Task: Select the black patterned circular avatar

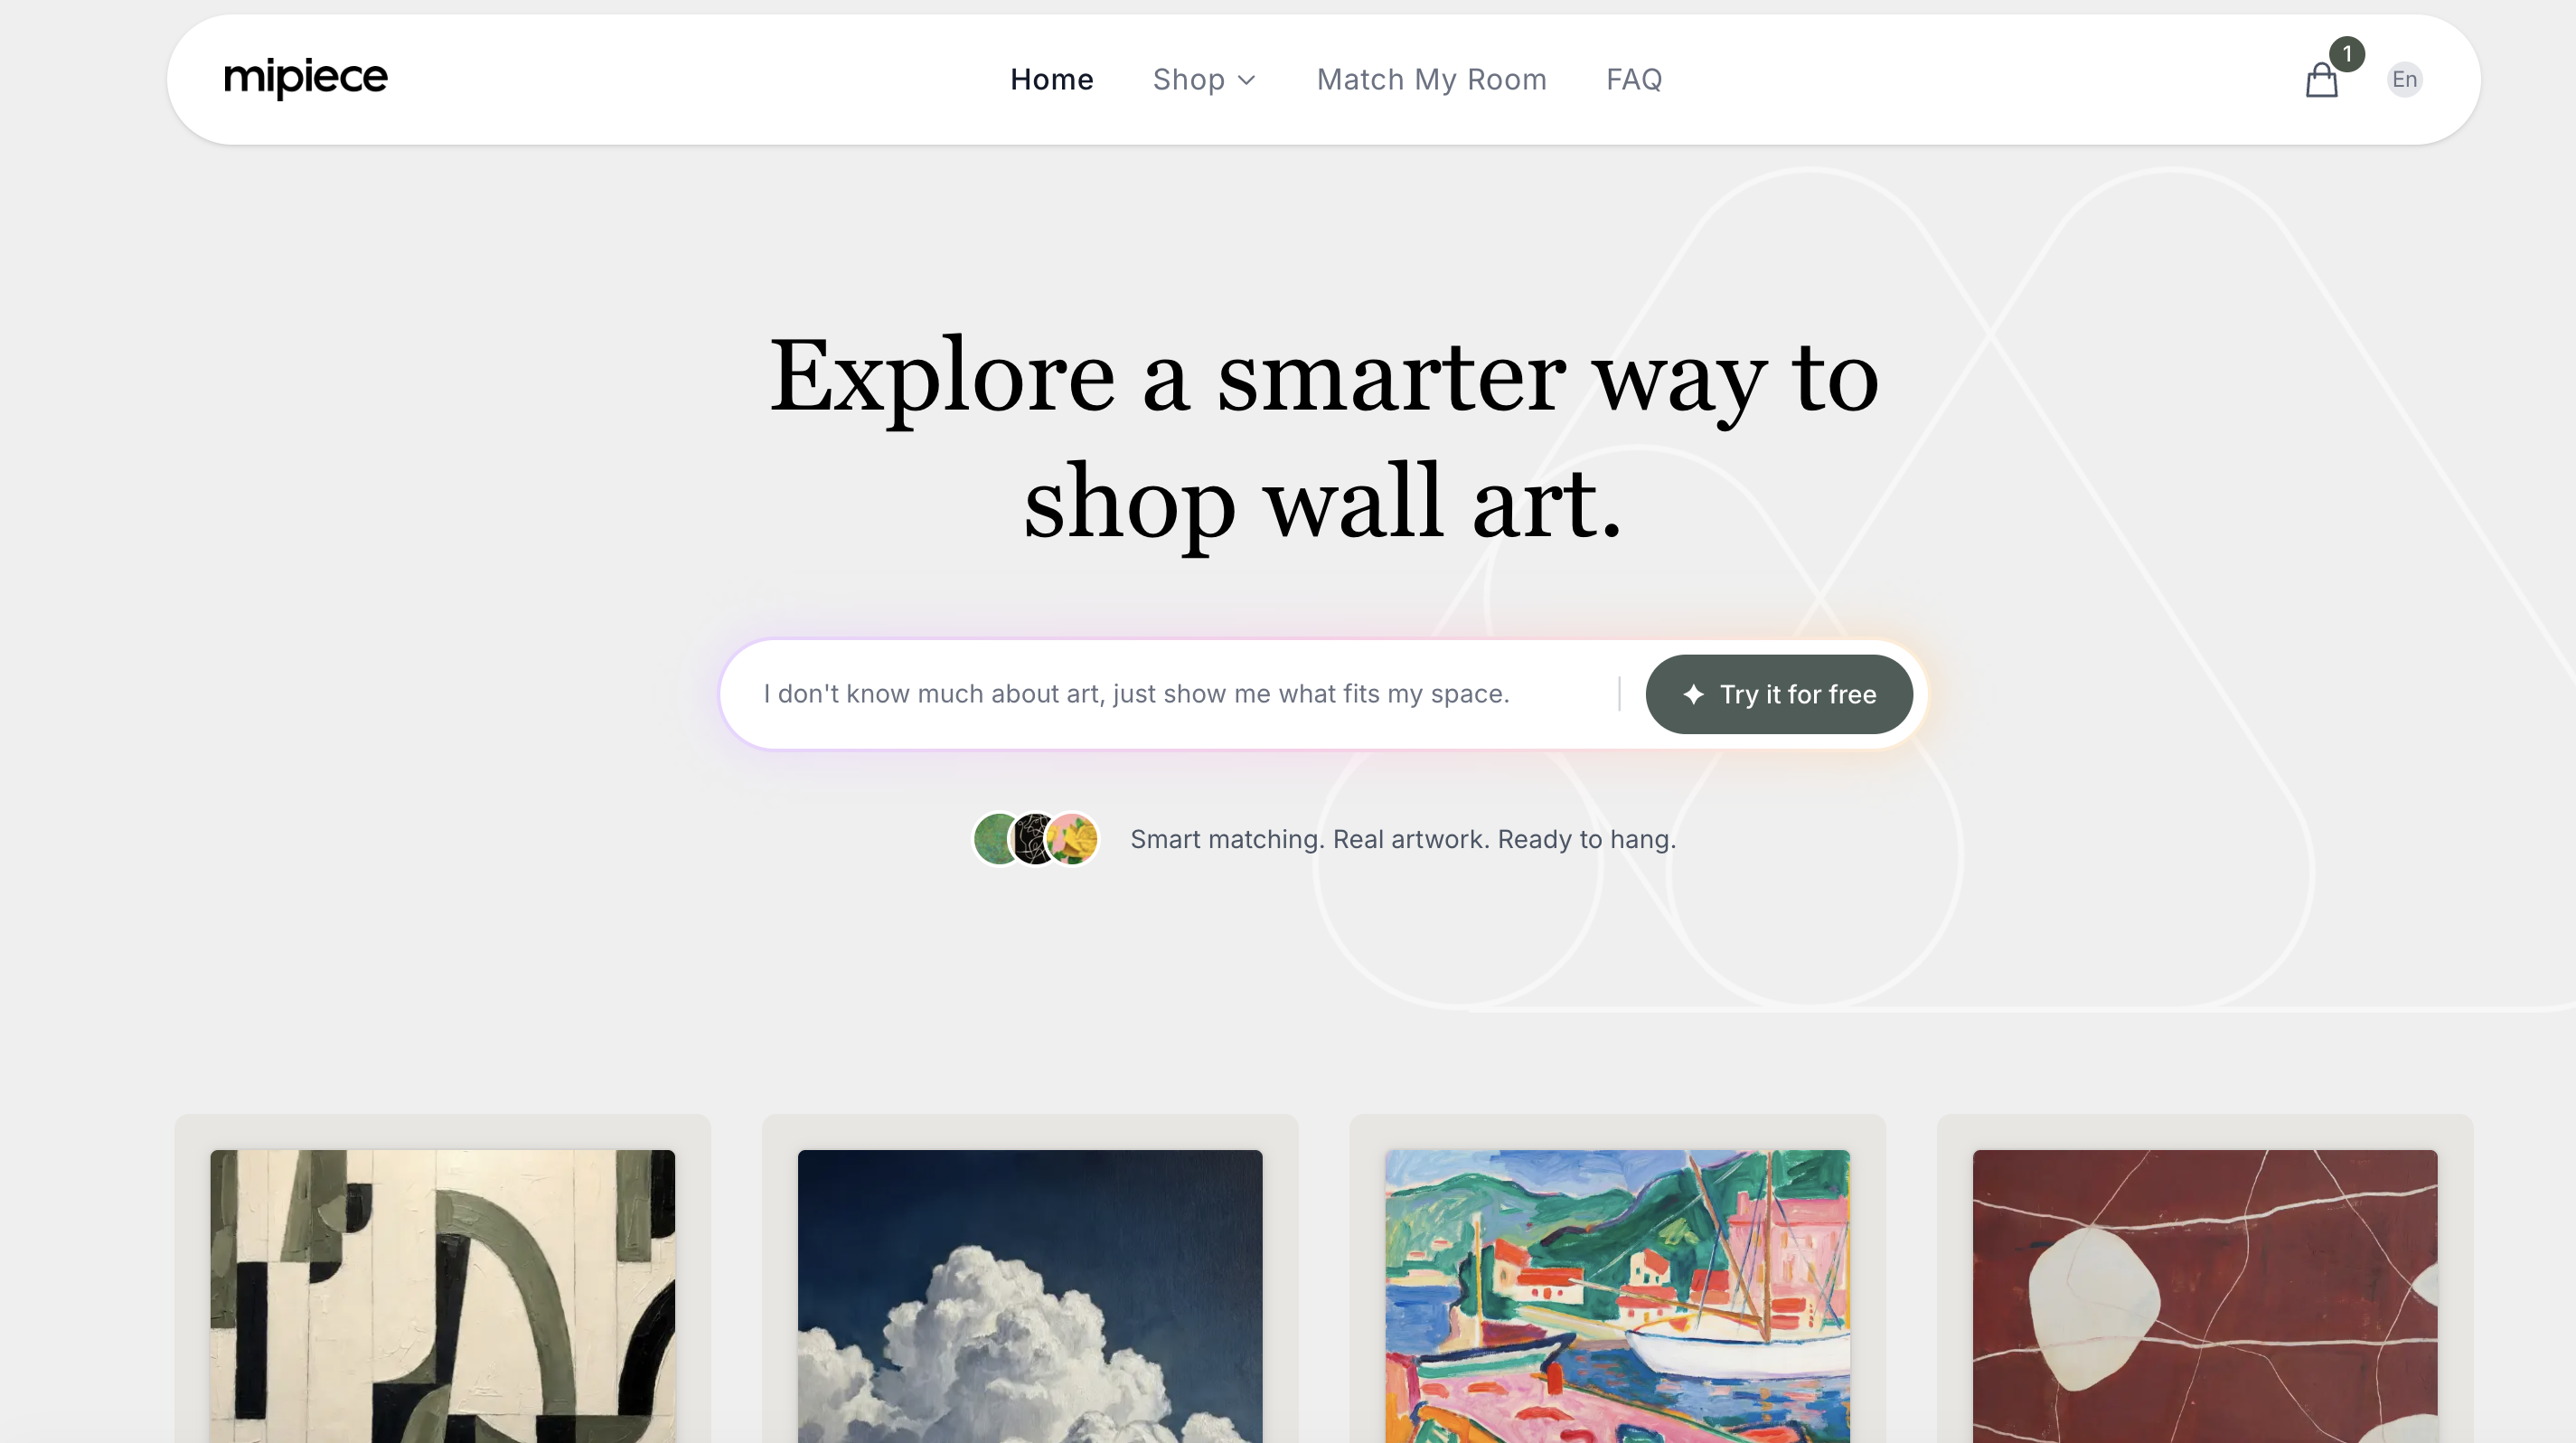Action: pos(1033,838)
